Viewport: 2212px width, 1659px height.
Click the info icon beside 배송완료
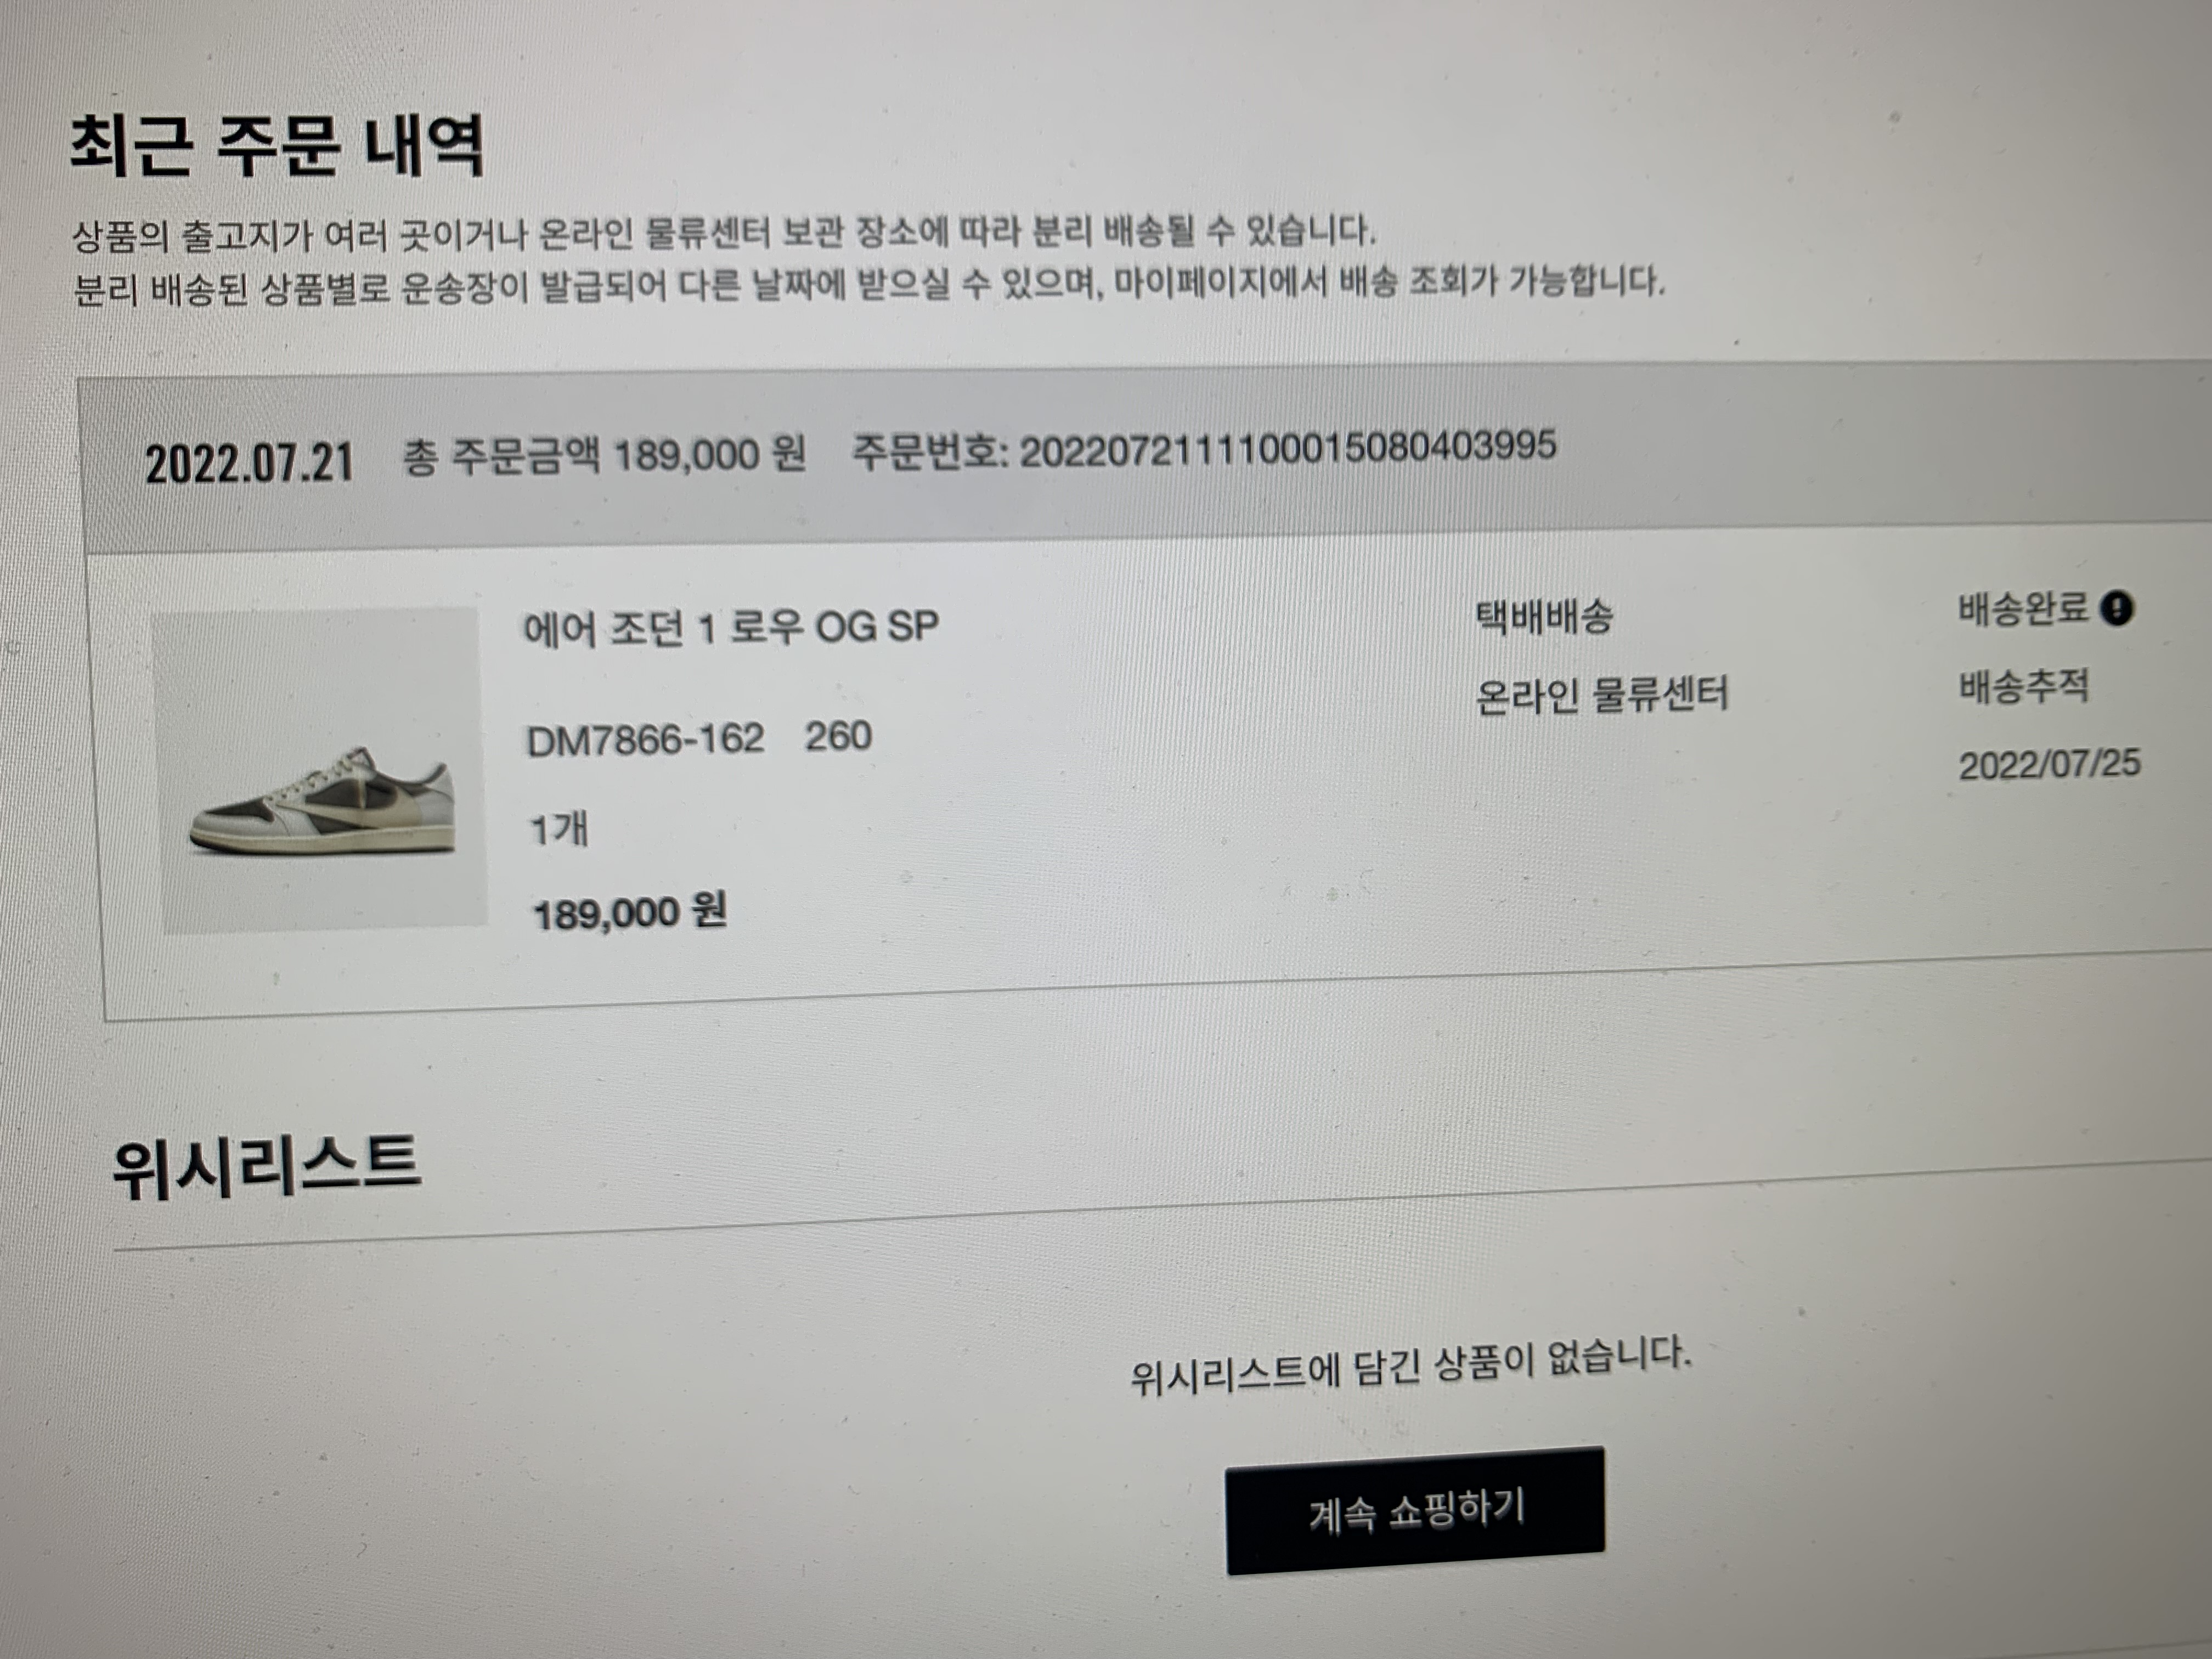pos(2117,608)
